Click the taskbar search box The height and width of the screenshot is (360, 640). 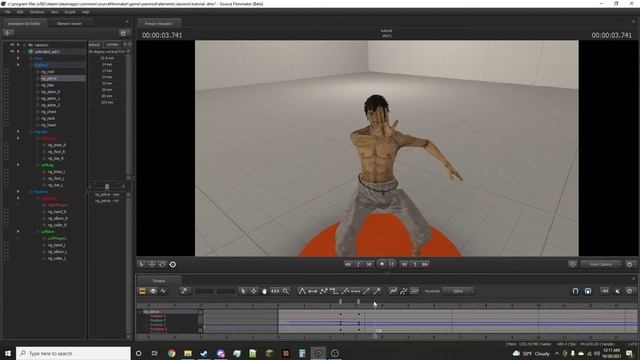pyautogui.click(x=73, y=353)
